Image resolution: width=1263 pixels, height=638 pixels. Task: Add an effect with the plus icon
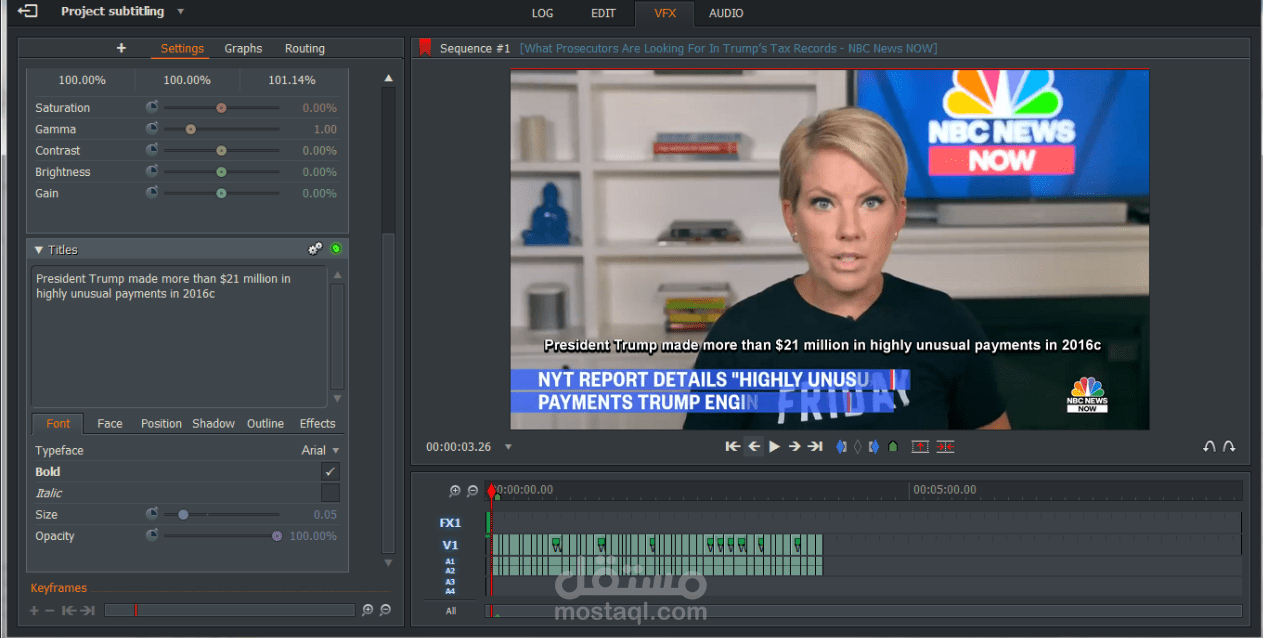point(121,48)
